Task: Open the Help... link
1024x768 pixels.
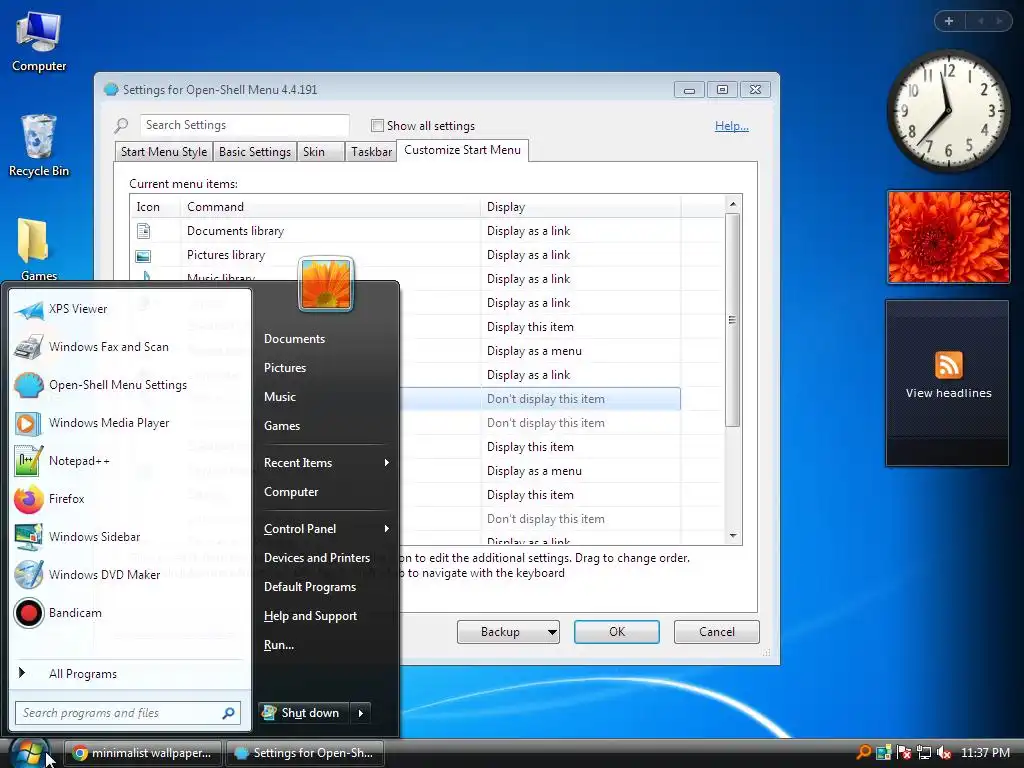Action: tap(731, 126)
